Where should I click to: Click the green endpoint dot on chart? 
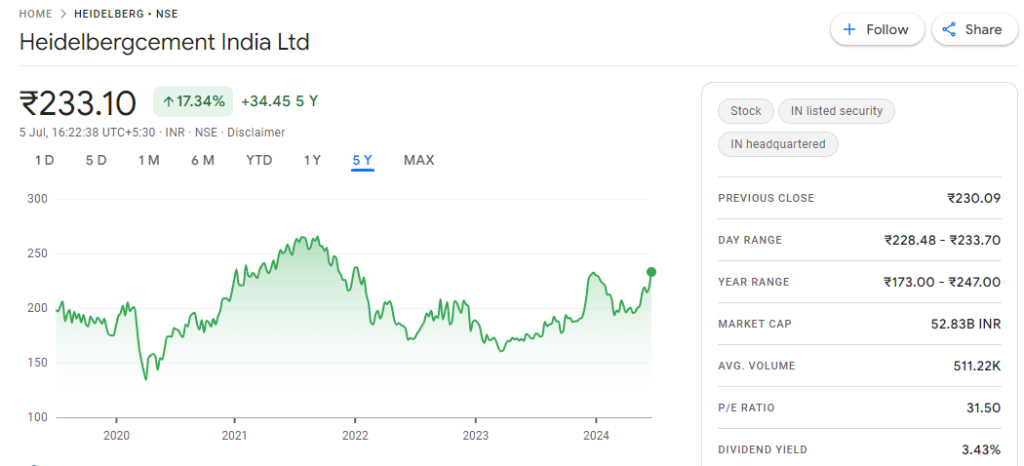pos(651,272)
